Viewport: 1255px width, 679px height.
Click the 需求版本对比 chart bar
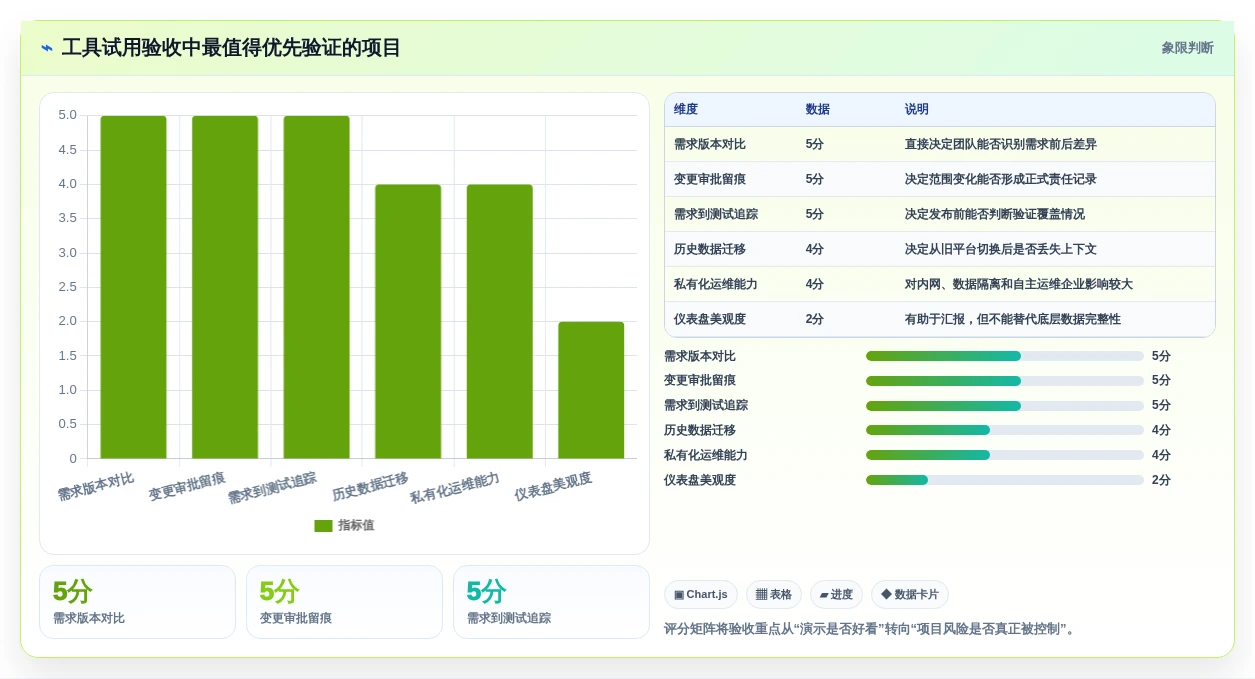pos(133,287)
